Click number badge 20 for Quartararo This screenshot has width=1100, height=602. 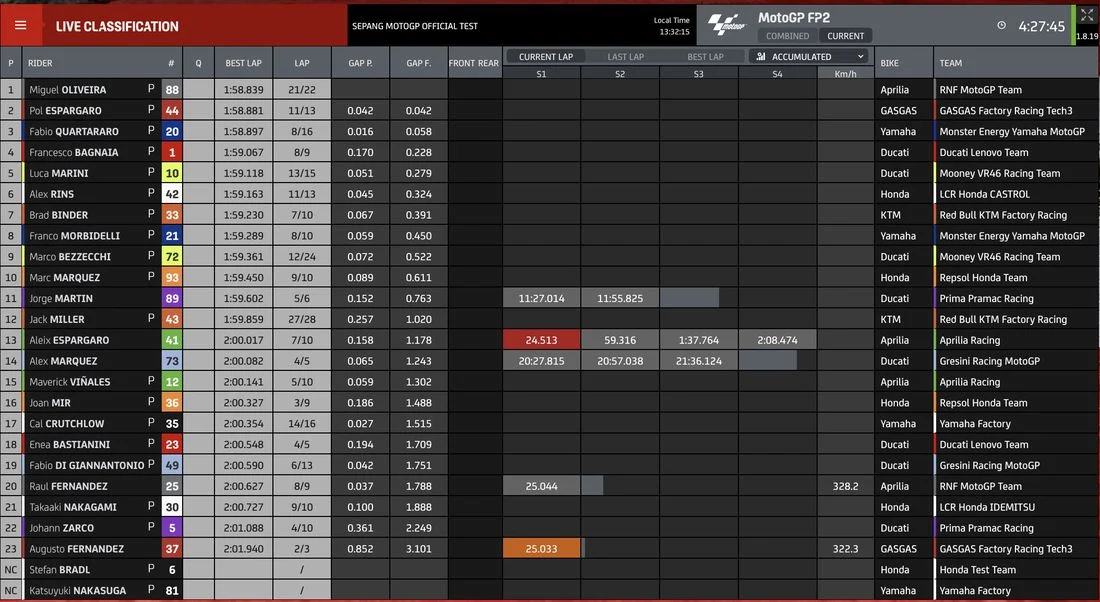(172, 131)
